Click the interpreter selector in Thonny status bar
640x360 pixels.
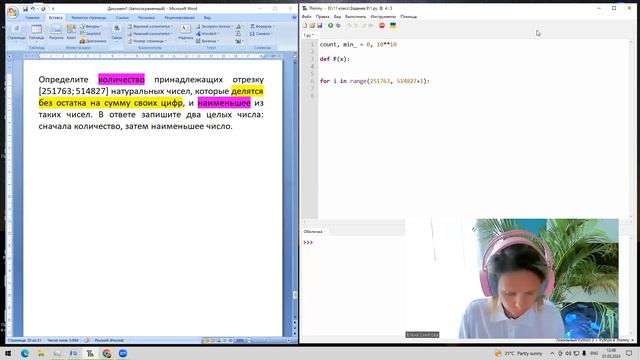click(594, 340)
